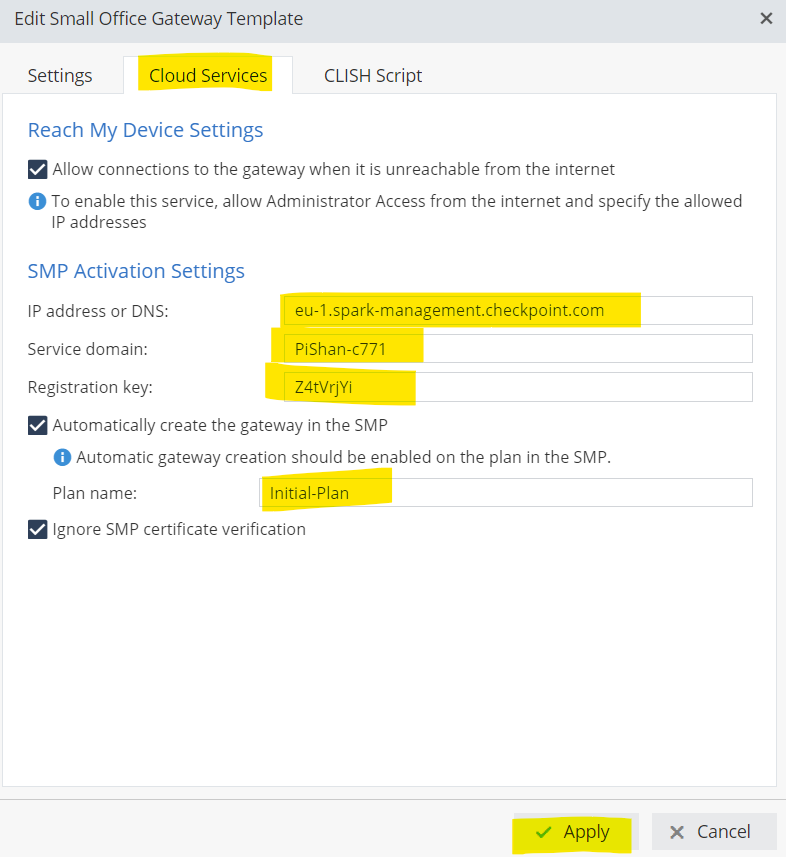Click the 'Plan name:' label
This screenshot has width=786, height=857.
[x=94, y=493]
